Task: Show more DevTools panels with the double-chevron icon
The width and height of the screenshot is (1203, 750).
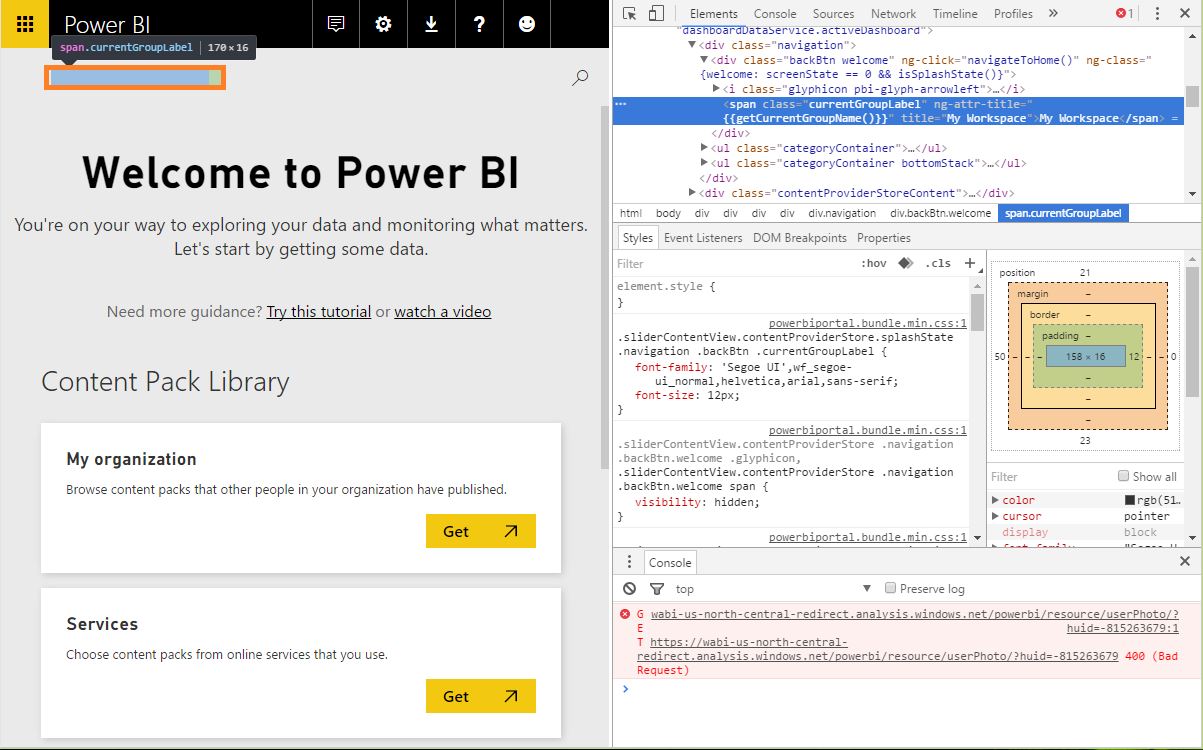Action: [x=1053, y=13]
